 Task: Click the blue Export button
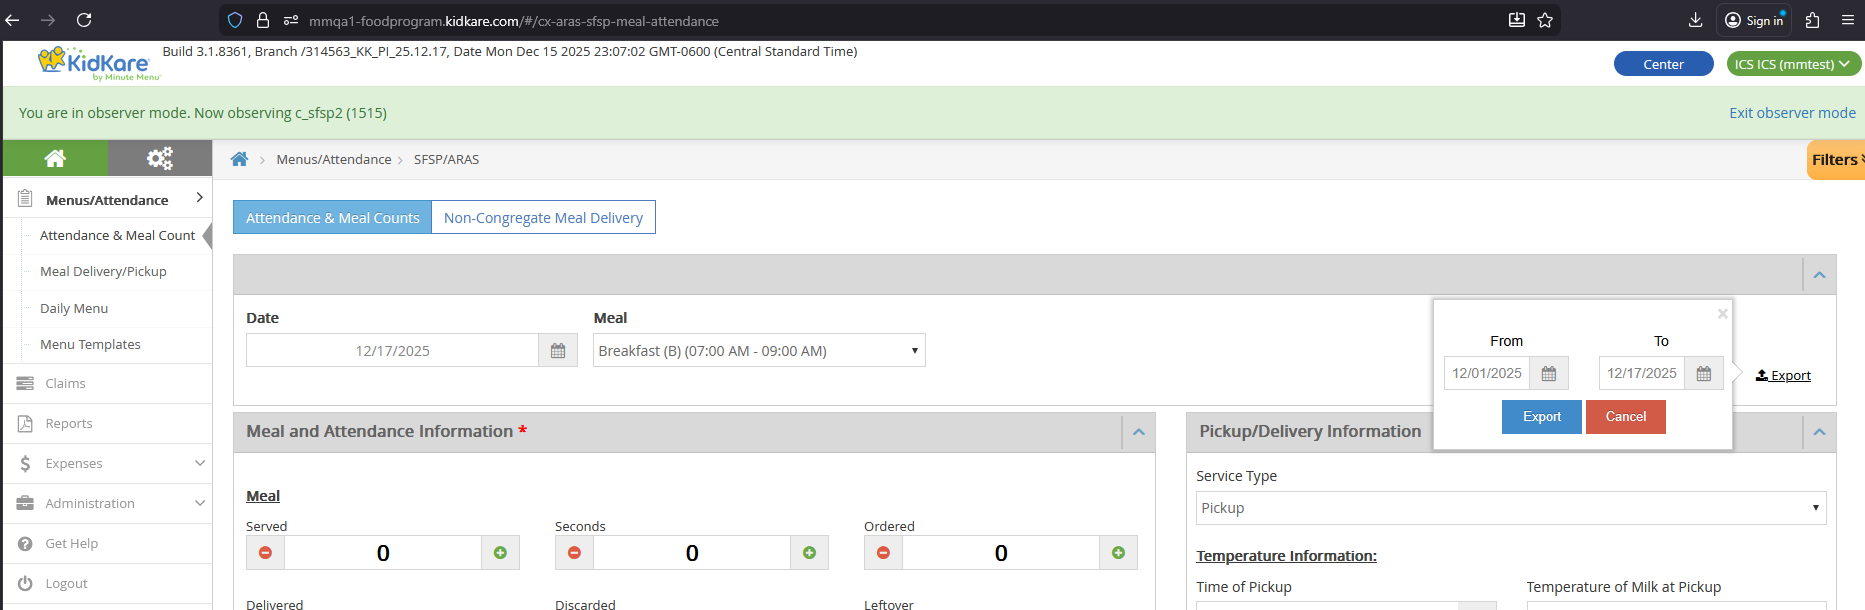[1541, 417]
